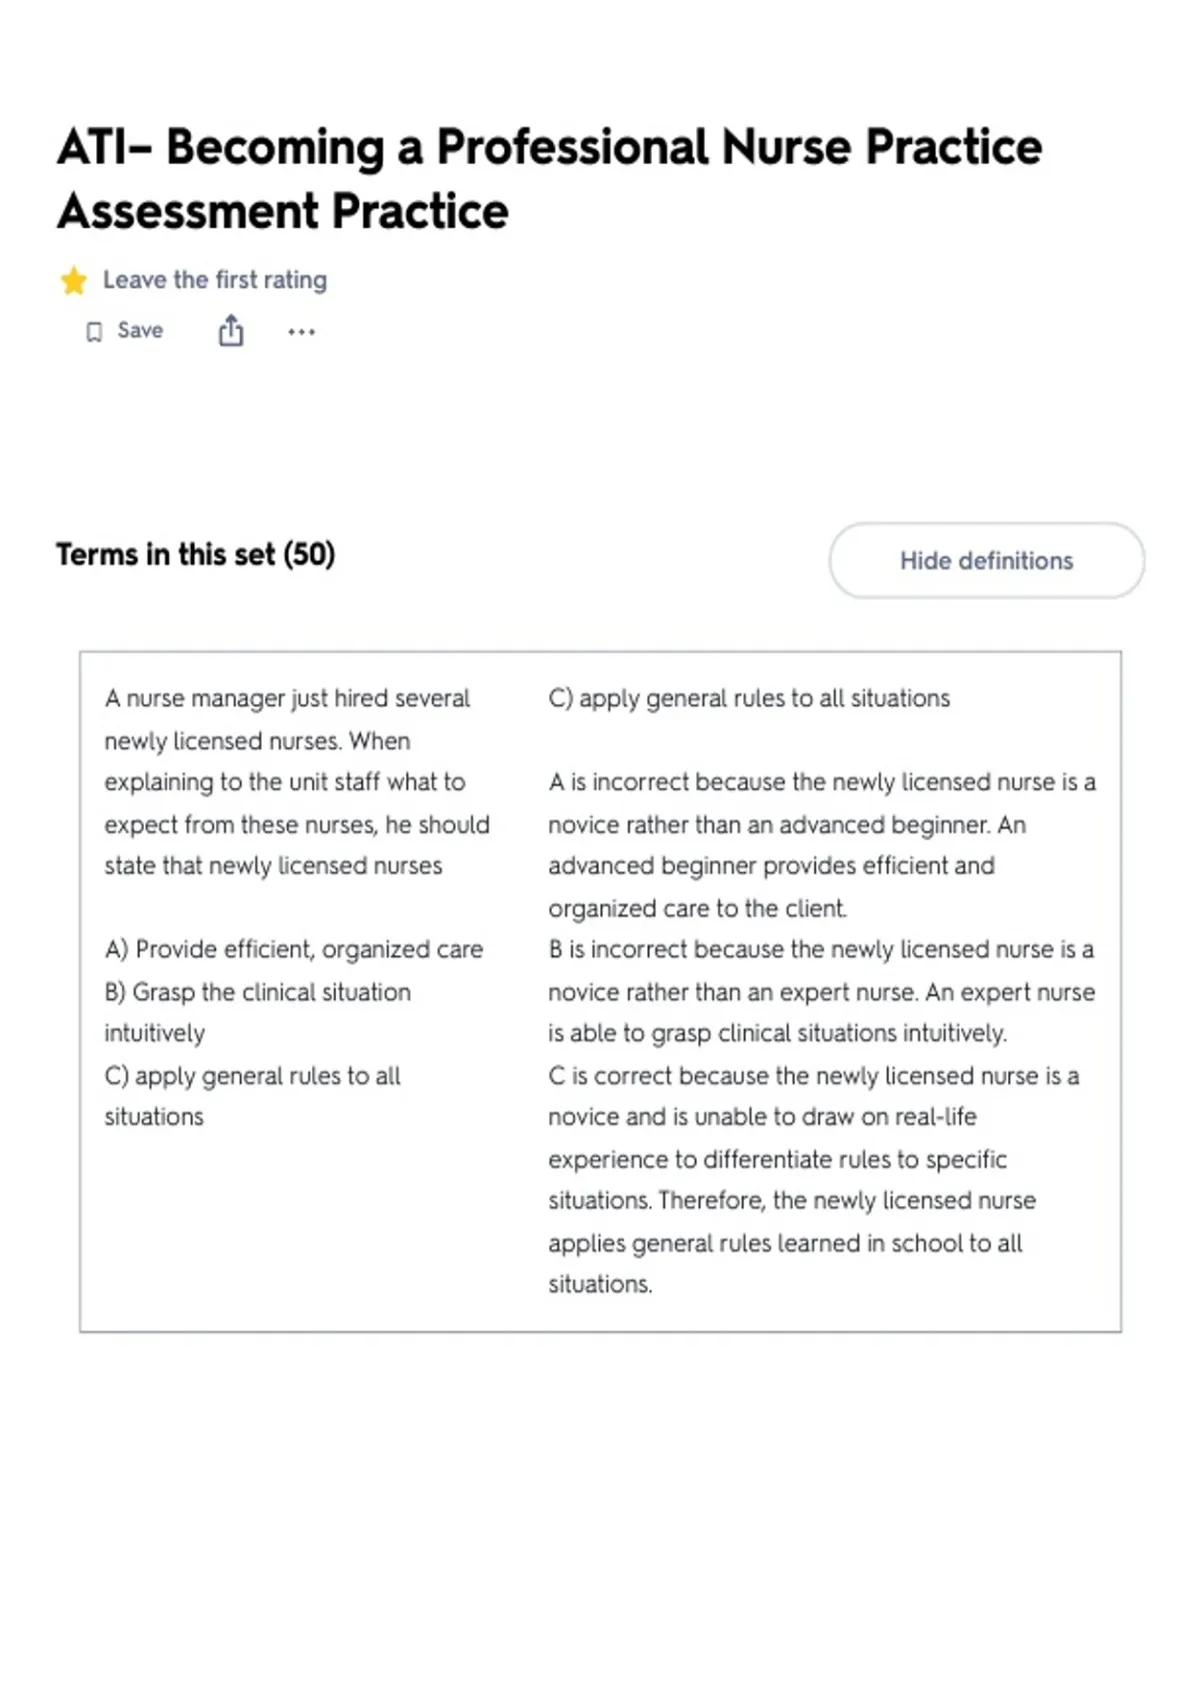The height and width of the screenshot is (1700, 1200).
Task: Click the ATI Becoming a Professional Nurse title
Action: (x=550, y=147)
